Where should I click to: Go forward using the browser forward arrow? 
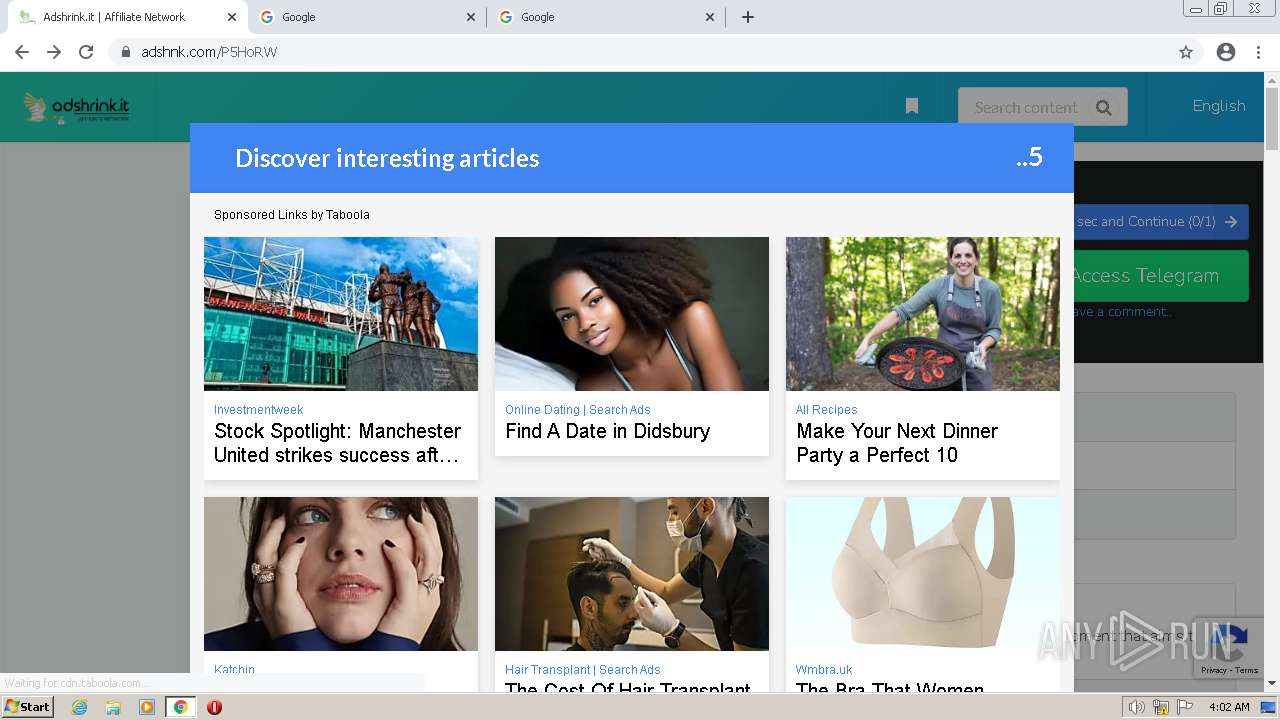pyautogui.click(x=54, y=52)
